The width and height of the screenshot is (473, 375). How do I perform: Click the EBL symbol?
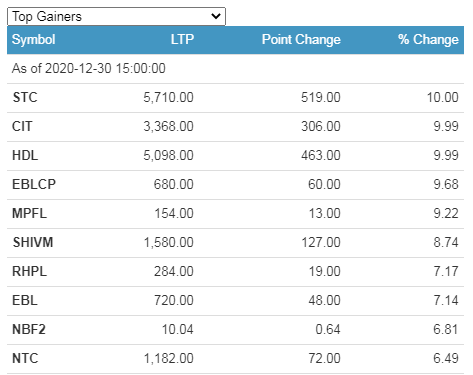tap(25, 301)
